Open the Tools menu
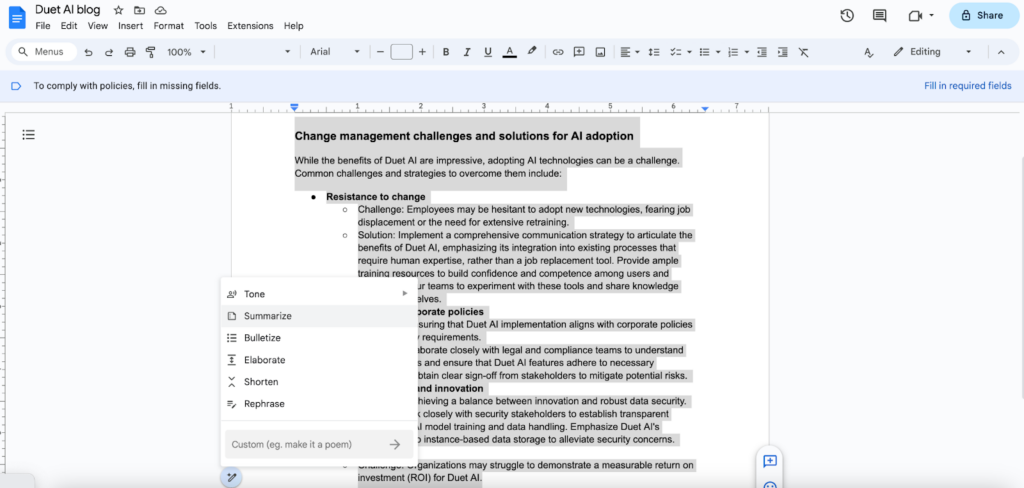 pos(206,26)
